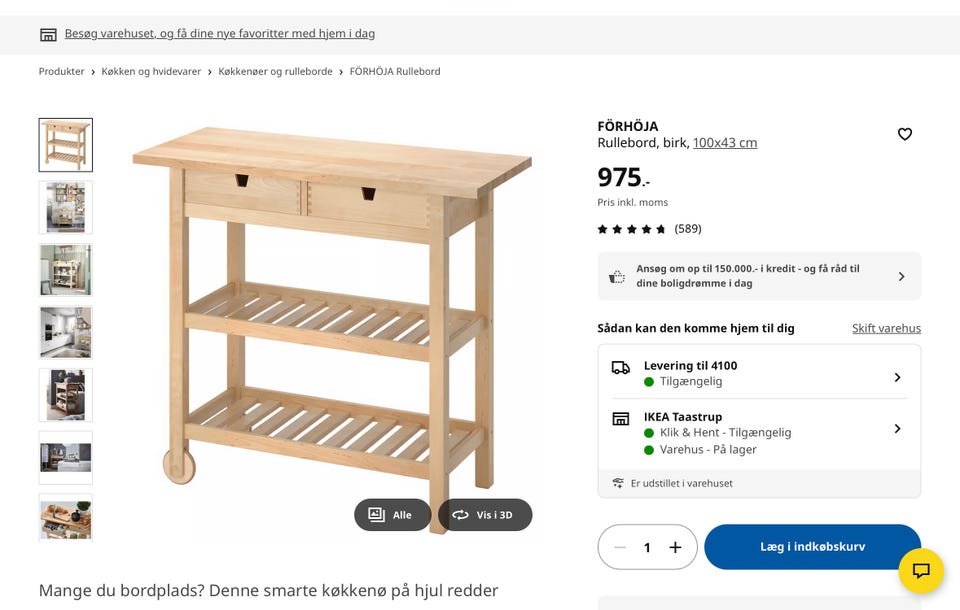This screenshot has width=960, height=610.
Task: Select the second product thumbnail image
Action: pos(66,207)
